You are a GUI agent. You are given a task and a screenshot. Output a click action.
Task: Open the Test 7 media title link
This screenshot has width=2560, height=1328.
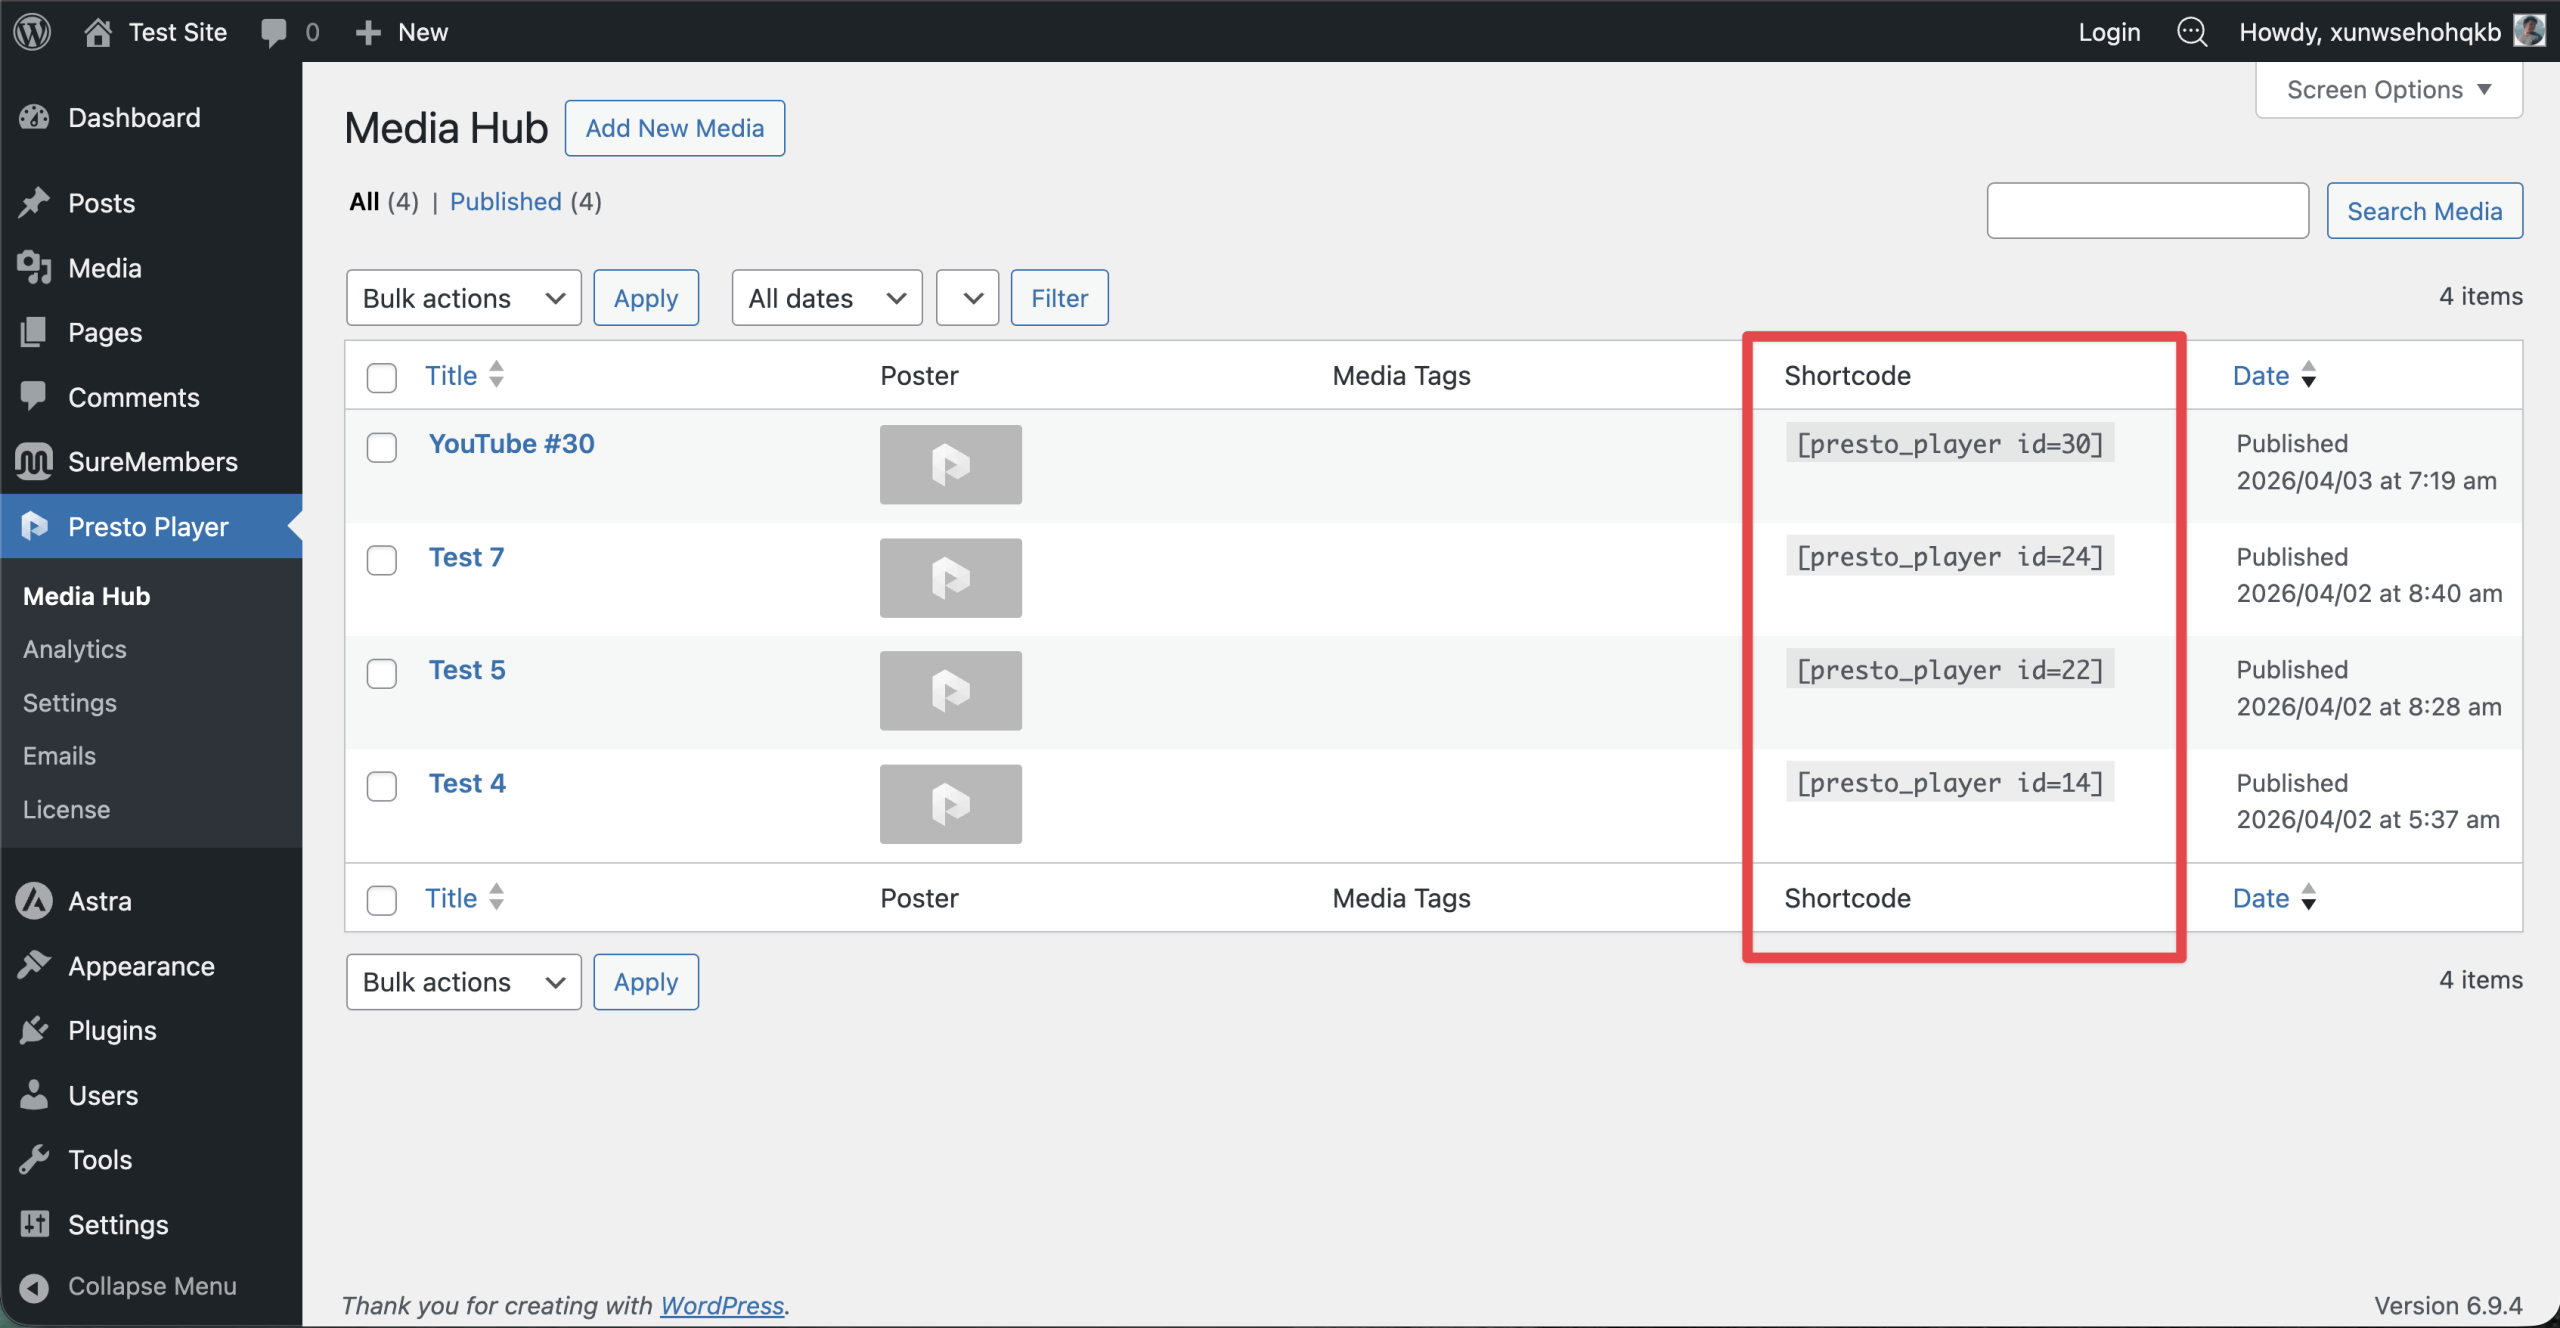466,557
